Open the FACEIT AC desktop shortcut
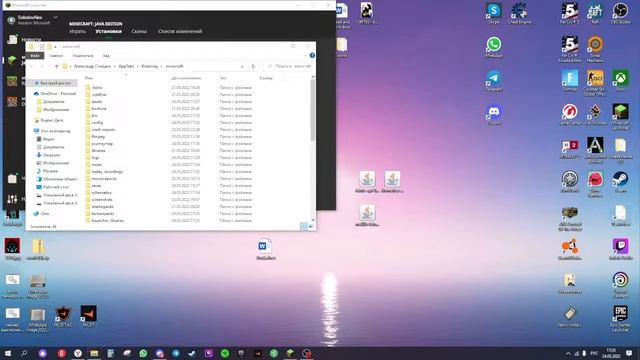This screenshot has width=640, height=360. pyautogui.click(x=63, y=316)
